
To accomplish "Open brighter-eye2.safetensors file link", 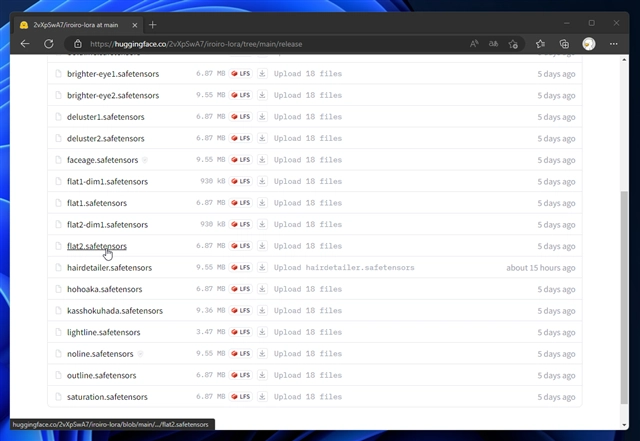I will [x=113, y=96].
